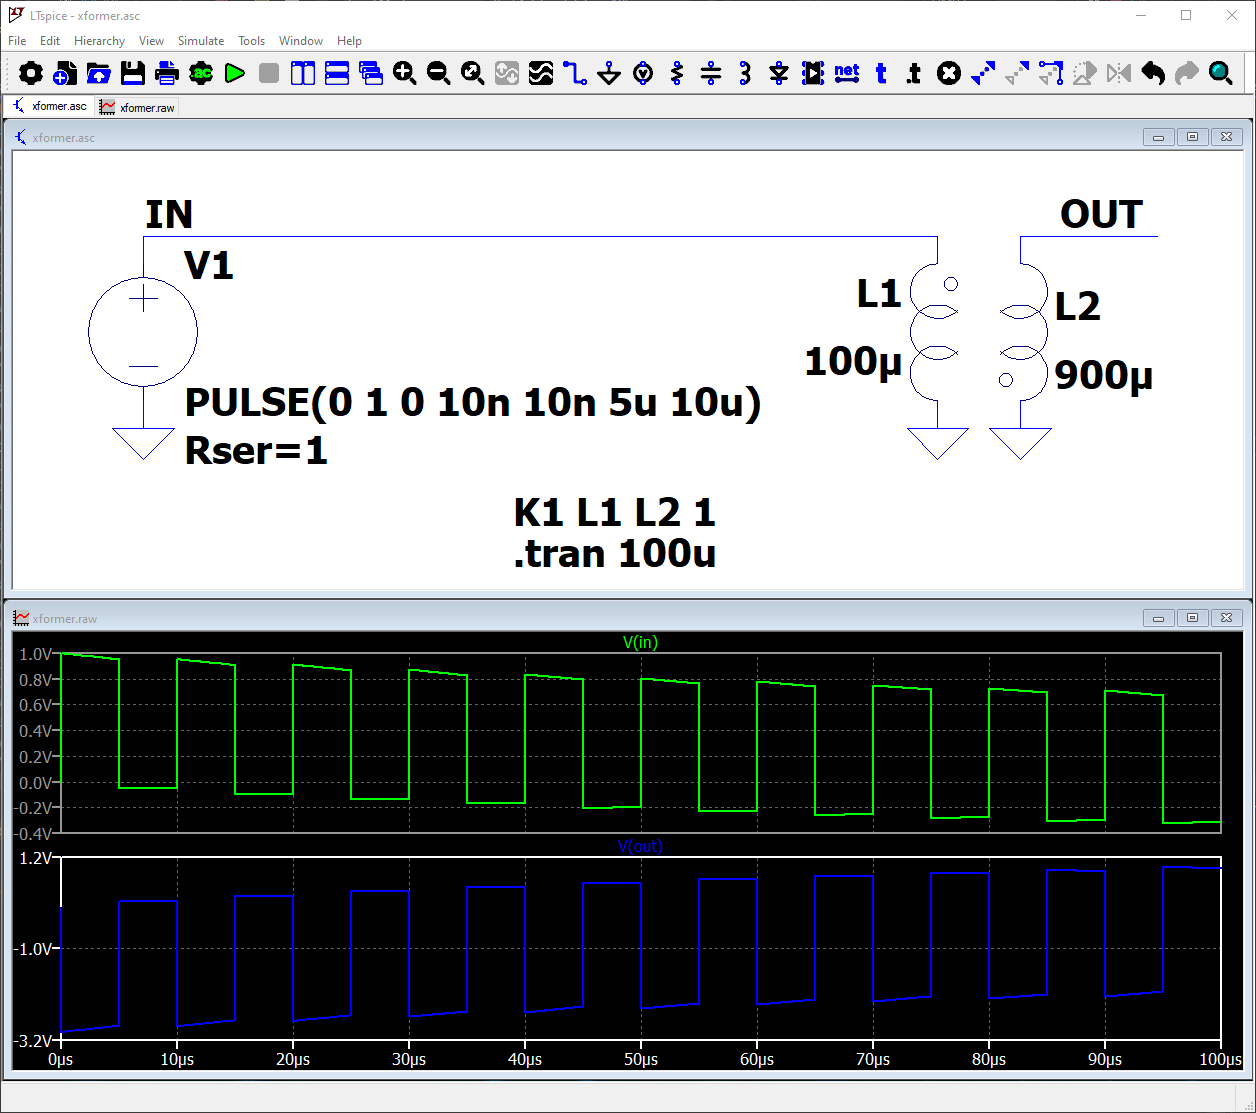Image resolution: width=1256 pixels, height=1113 pixels.
Task: Add a net label using the net icon
Action: [x=847, y=73]
